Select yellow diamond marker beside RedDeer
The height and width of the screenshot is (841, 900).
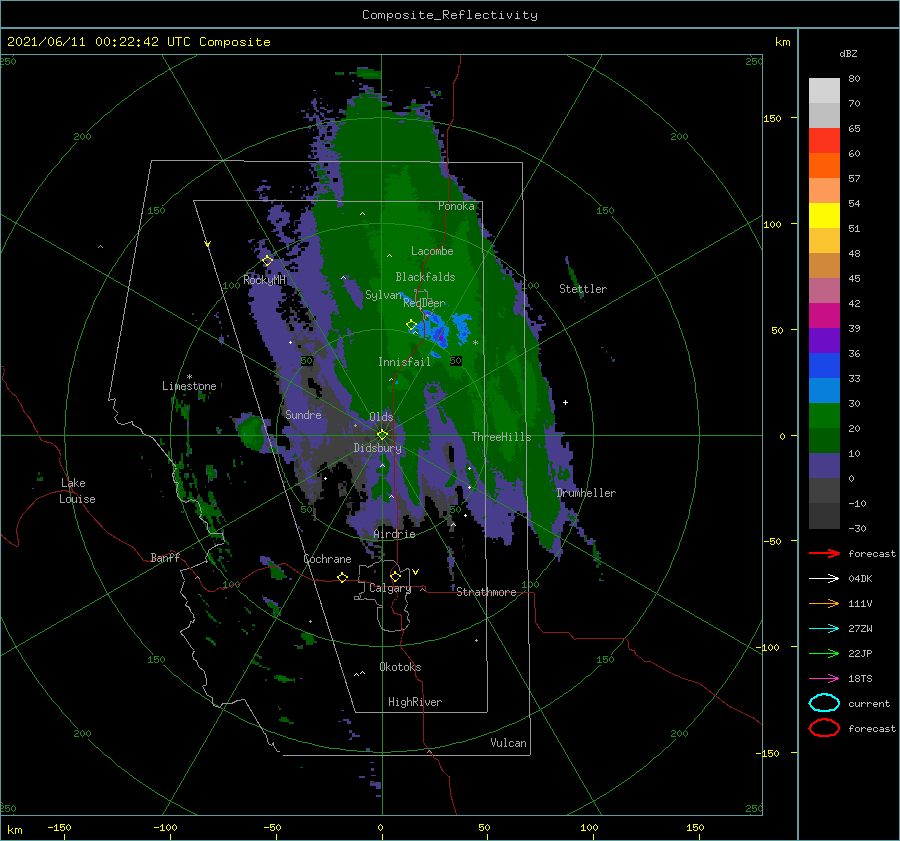(412, 325)
